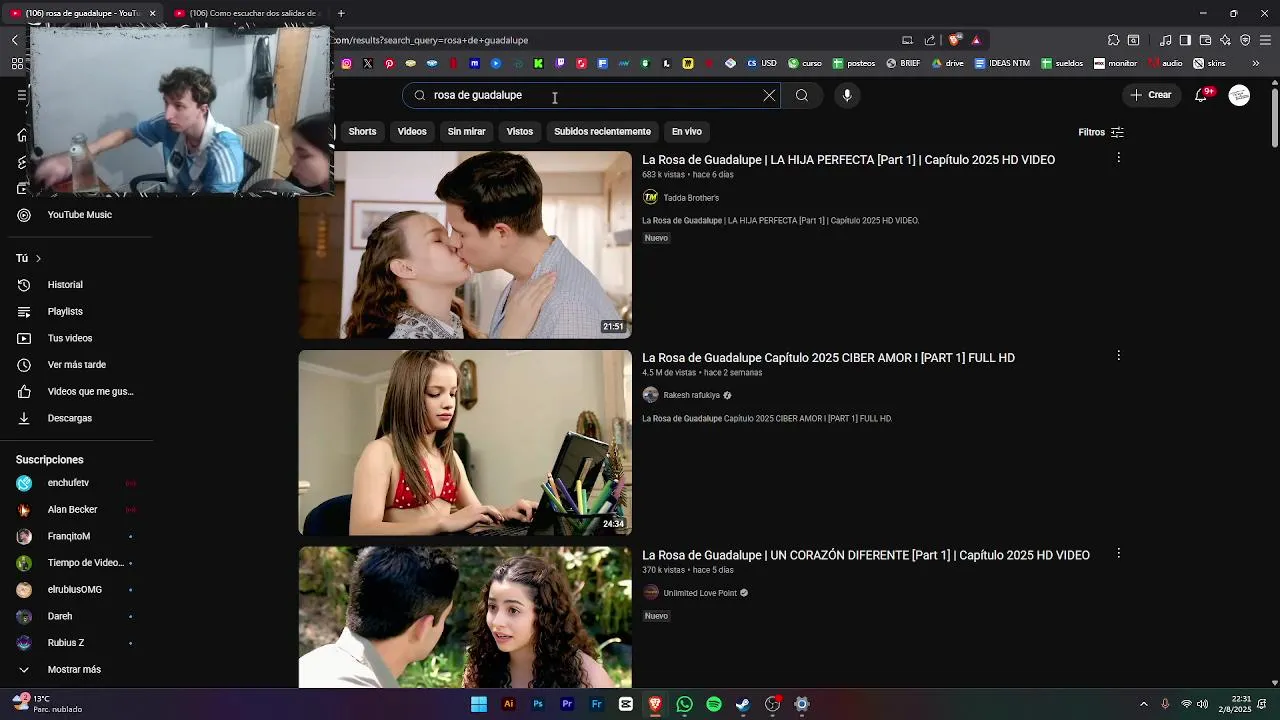Image resolution: width=1280 pixels, height=720 pixels.
Task: Open a new browser tab
Action: click(x=341, y=13)
